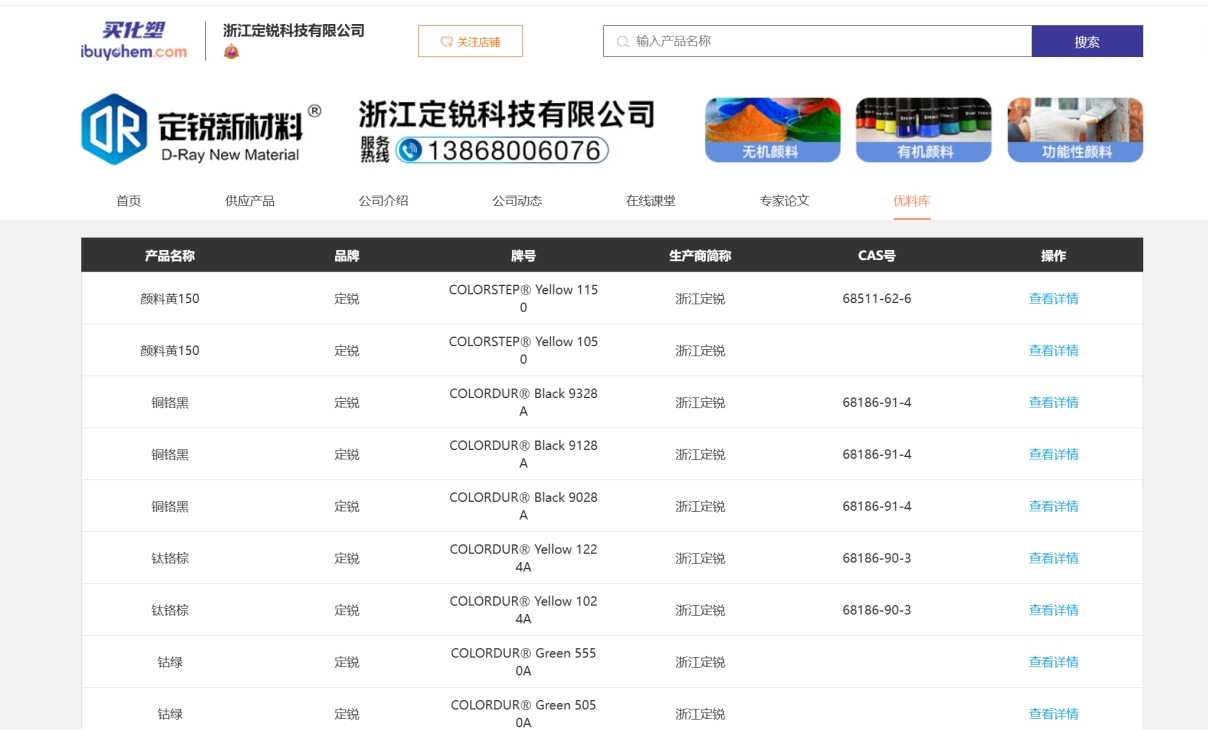1208x730 pixels.
Task: Select the 优料库 tab
Action: [912, 201]
